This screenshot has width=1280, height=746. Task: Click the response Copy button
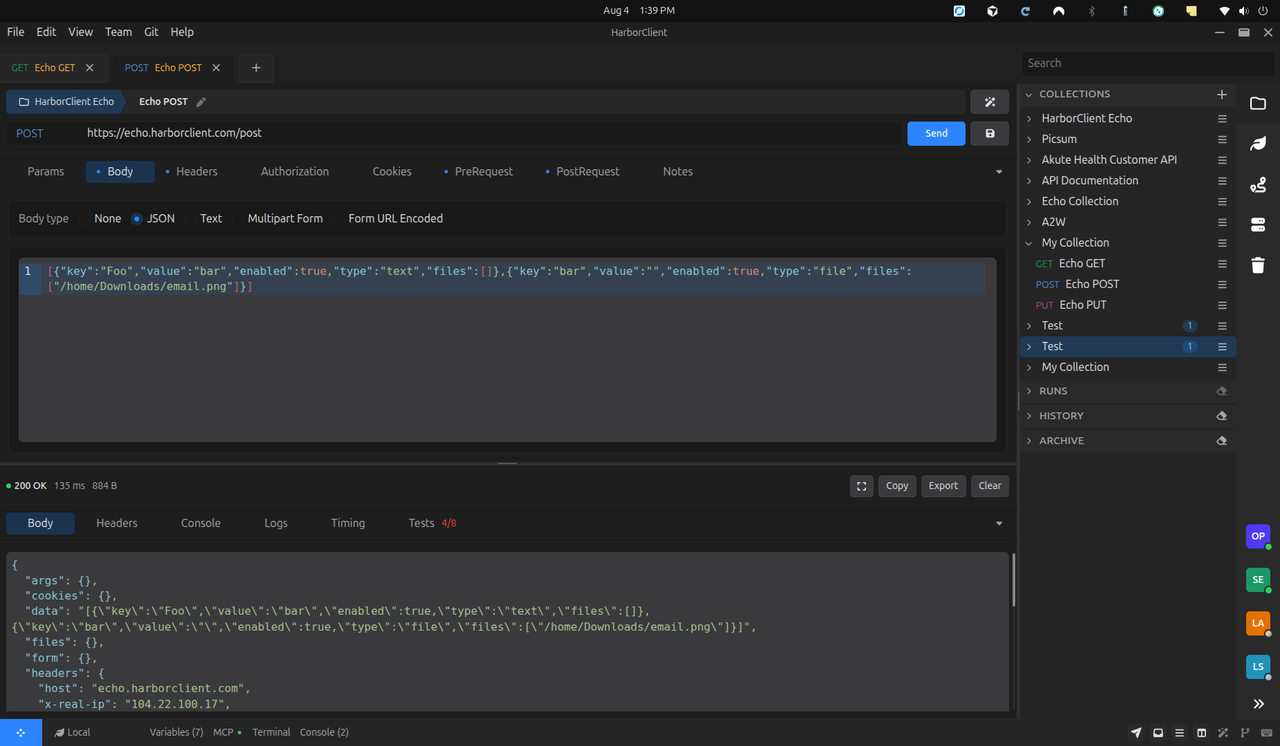(897, 486)
